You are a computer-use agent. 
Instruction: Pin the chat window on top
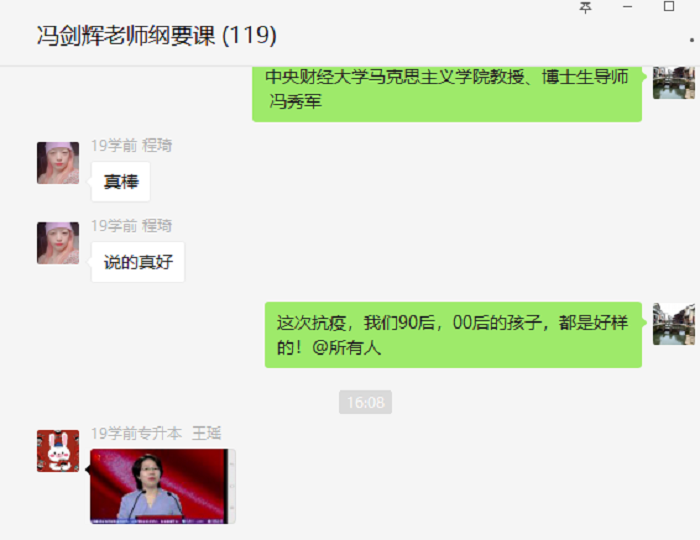[585, 7]
